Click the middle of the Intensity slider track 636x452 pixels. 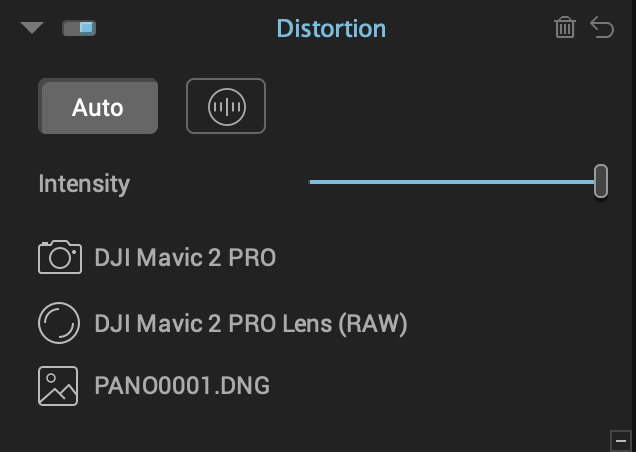point(452,182)
